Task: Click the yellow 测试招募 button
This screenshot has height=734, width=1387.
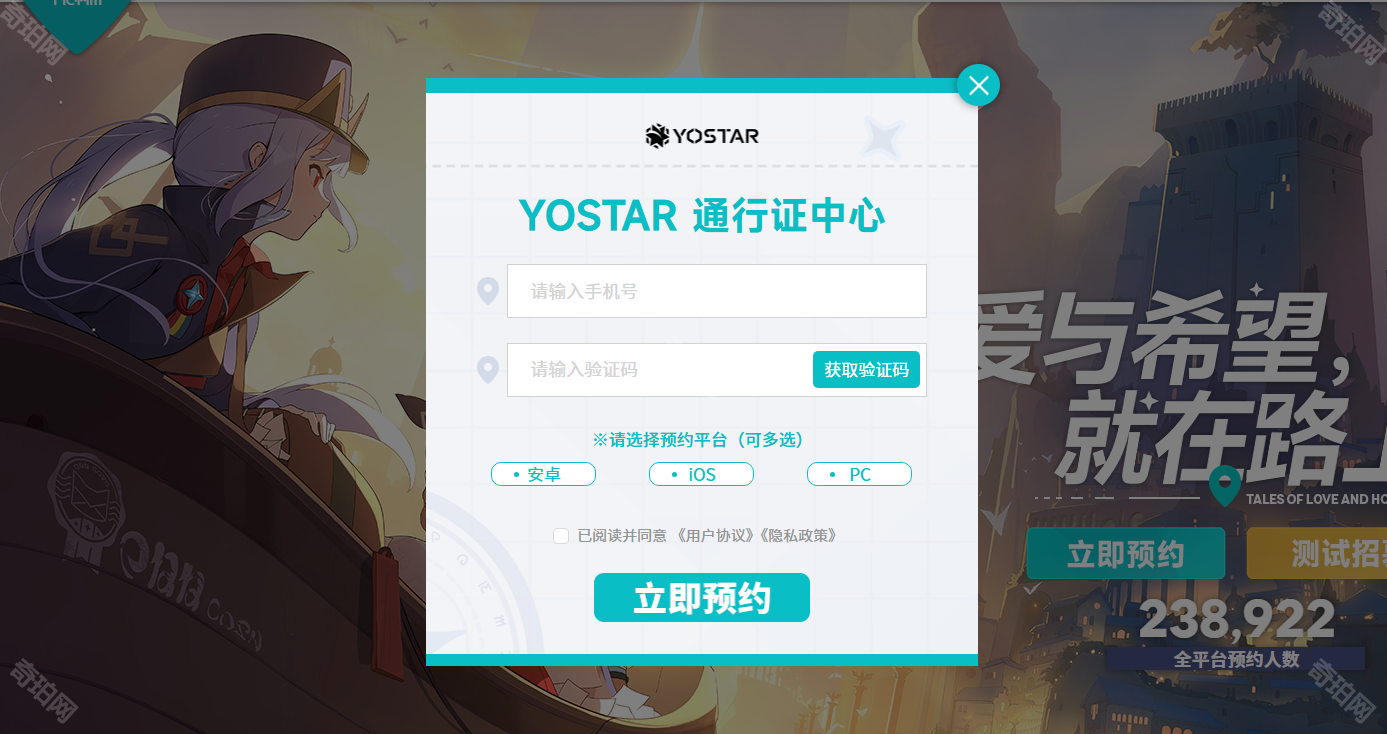Action: (x=1317, y=553)
